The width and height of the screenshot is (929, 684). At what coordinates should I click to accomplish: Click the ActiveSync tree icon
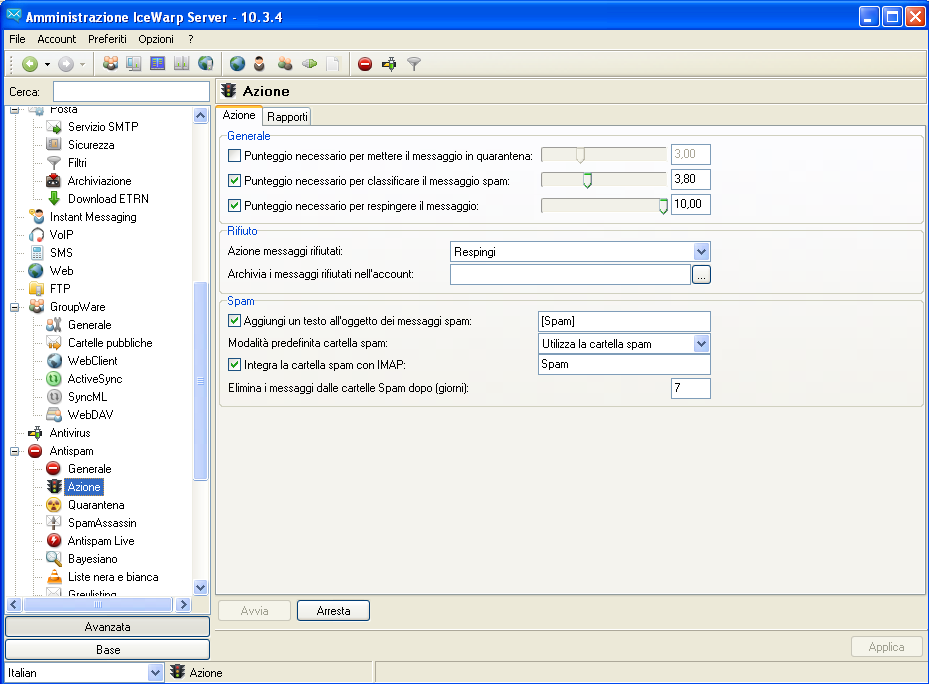[54, 379]
